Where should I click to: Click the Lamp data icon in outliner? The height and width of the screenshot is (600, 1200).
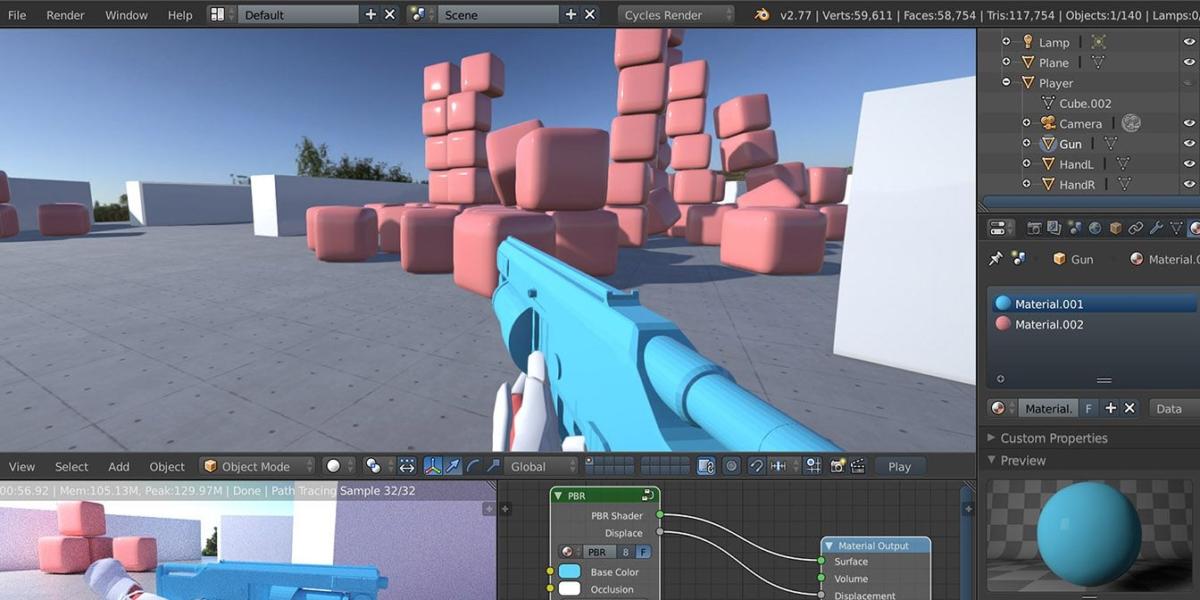1099,42
